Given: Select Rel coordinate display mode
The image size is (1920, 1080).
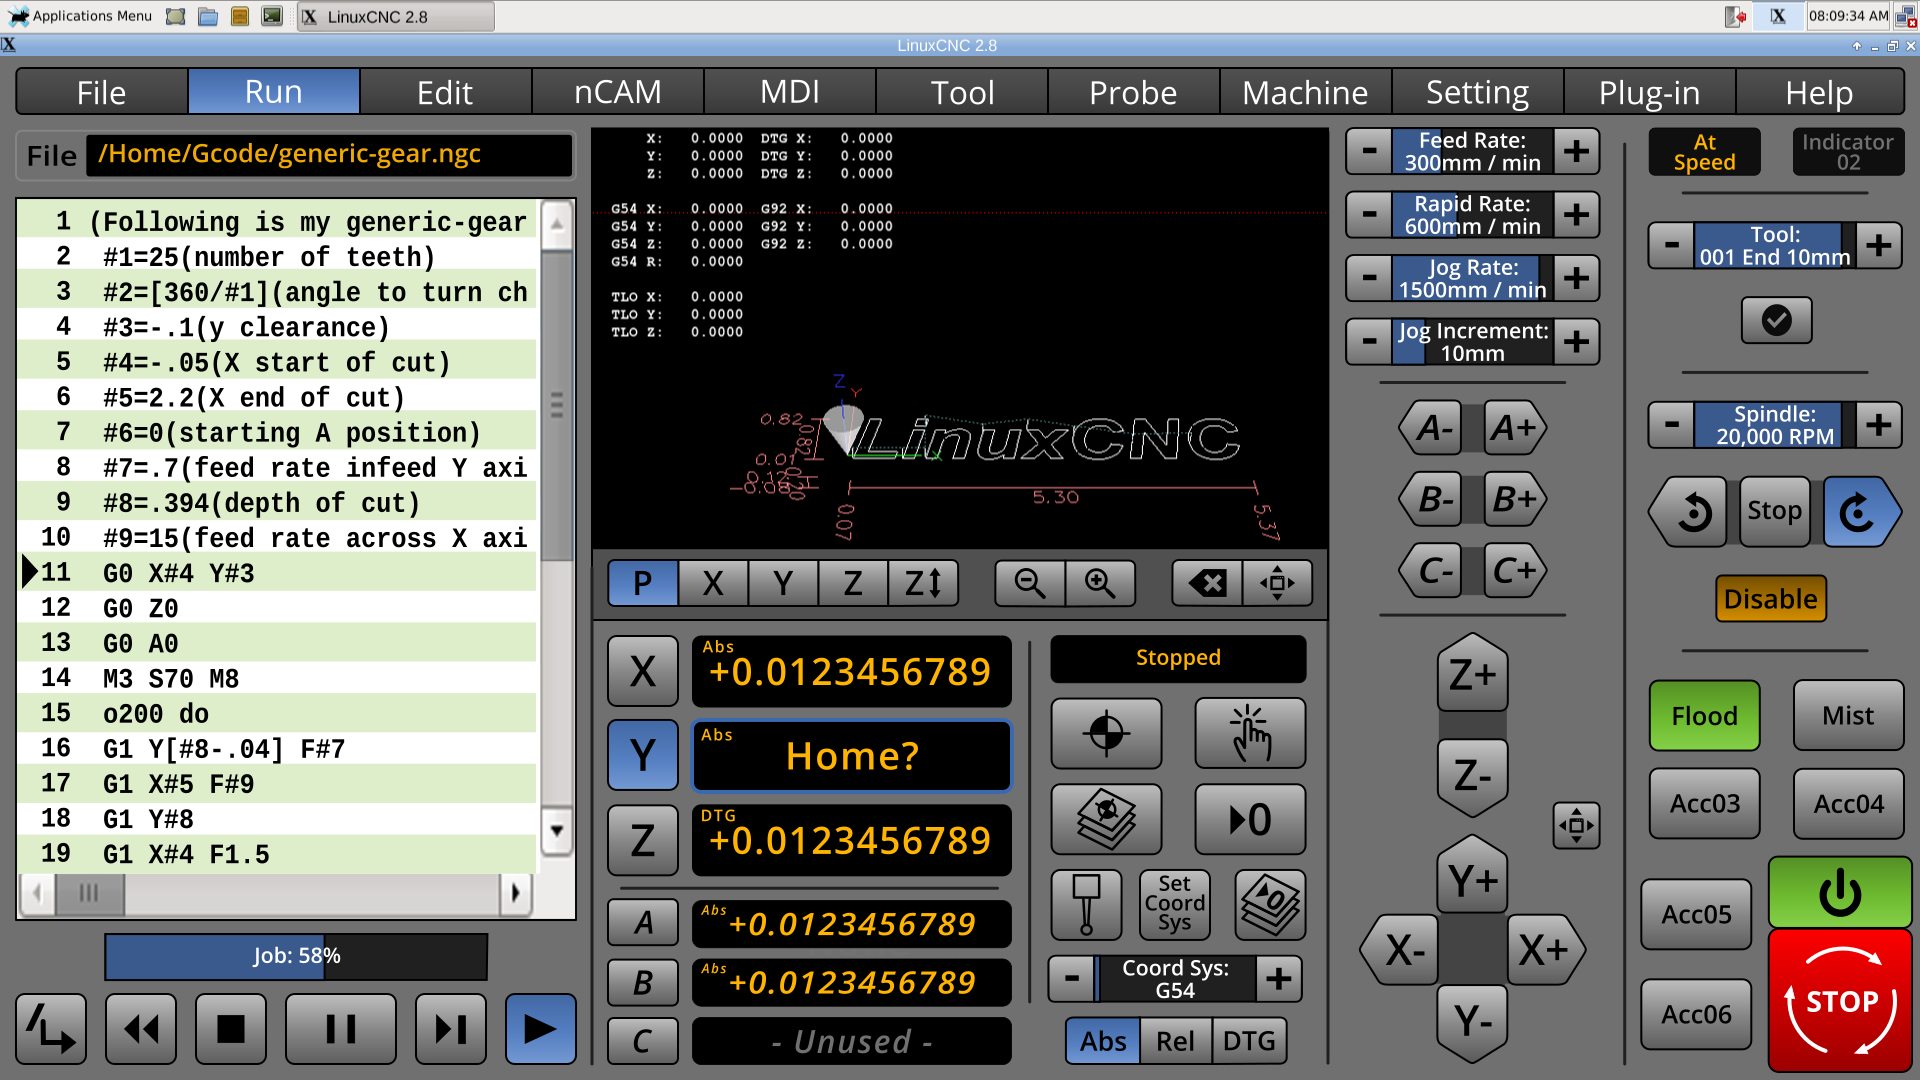Looking at the screenshot, I should (1176, 1041).
